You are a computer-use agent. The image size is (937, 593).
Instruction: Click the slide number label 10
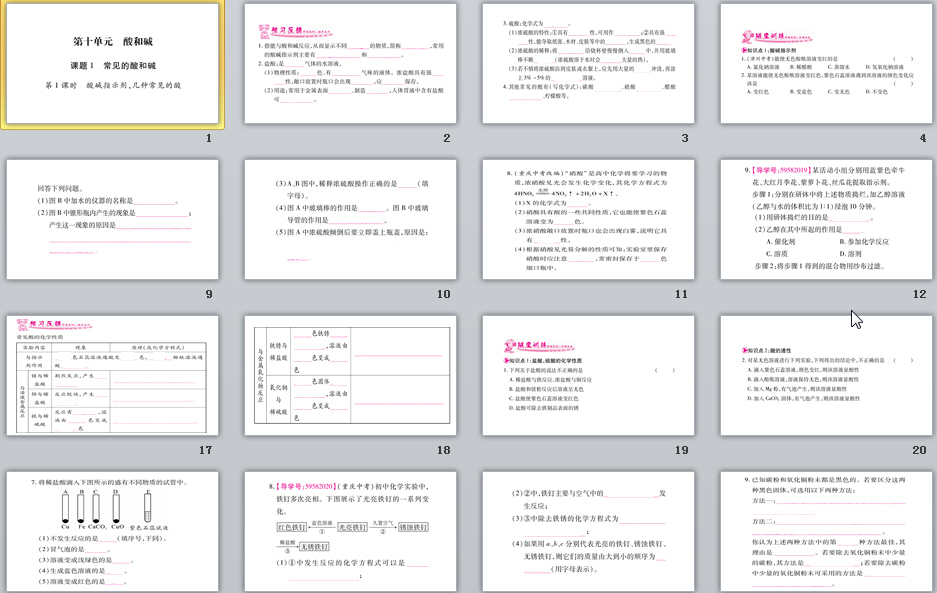click(443, 294)
